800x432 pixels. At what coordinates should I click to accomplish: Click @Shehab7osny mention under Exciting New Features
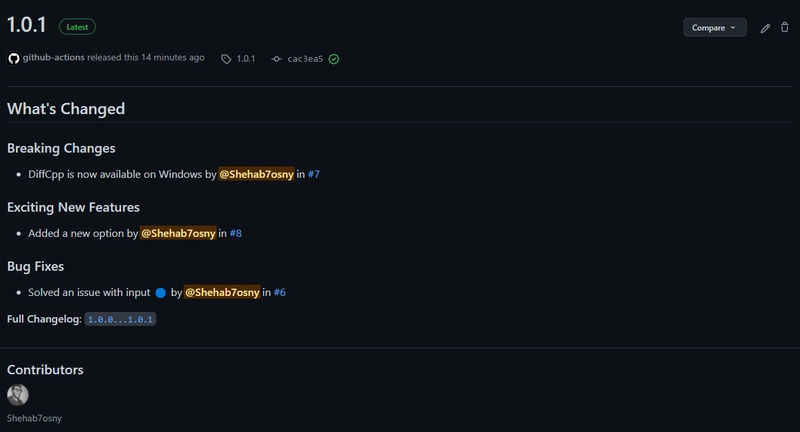(178, 233)
